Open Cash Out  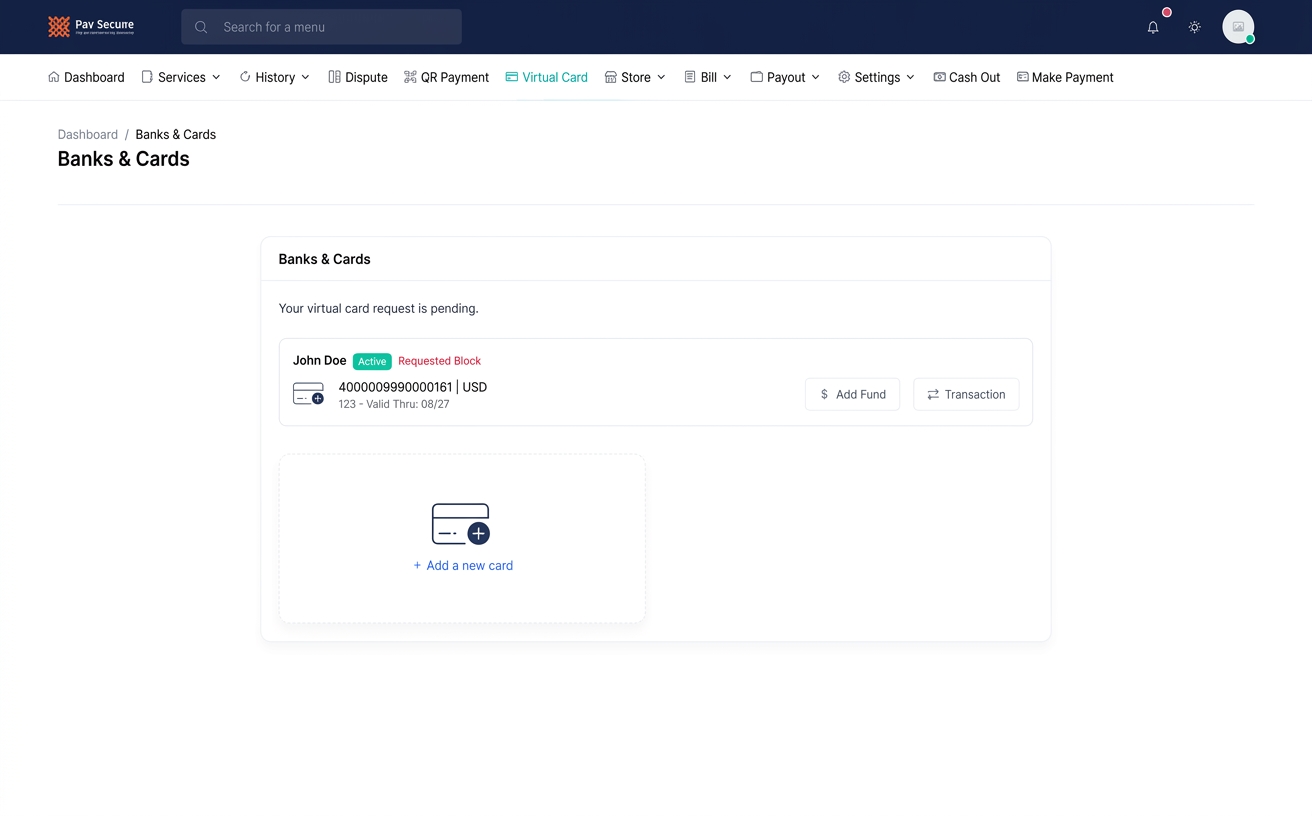click(966, 77)
